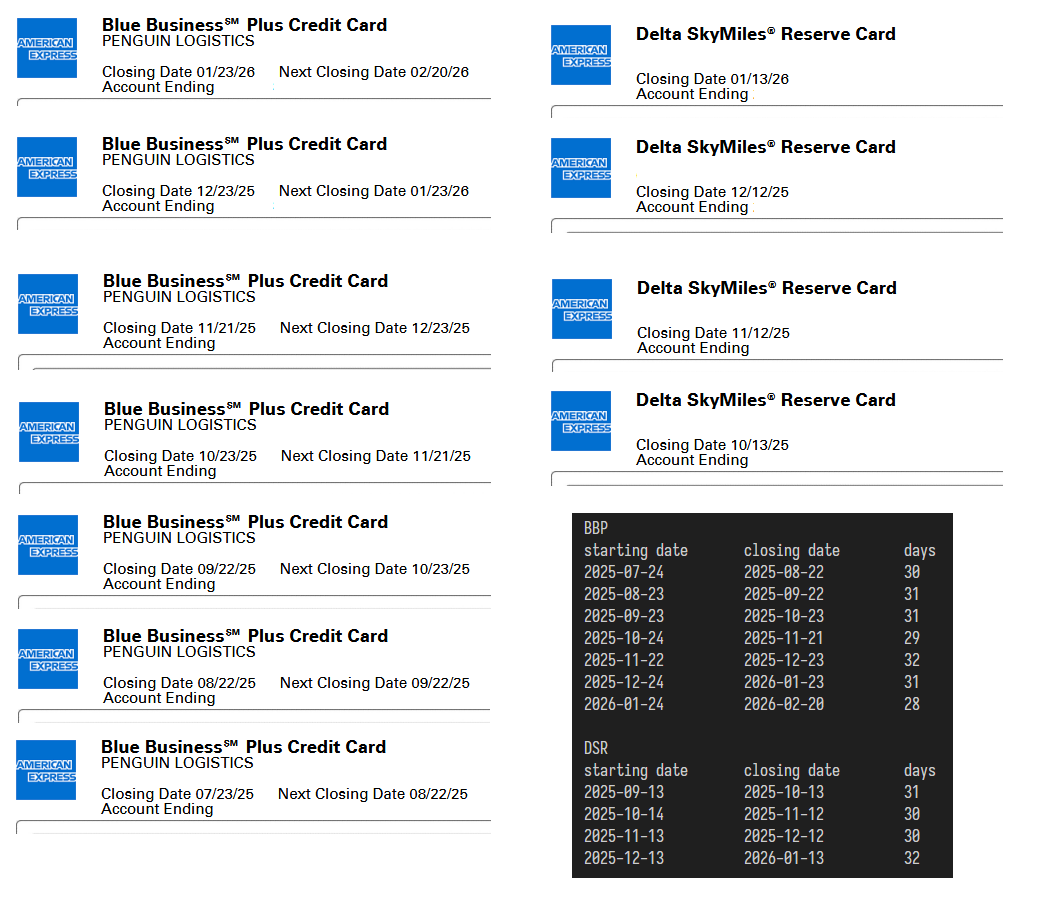Select the 2026-02-20 closing date table cell
The image size is (1055, 924).
pyautogui.click(x=784, y=704)
